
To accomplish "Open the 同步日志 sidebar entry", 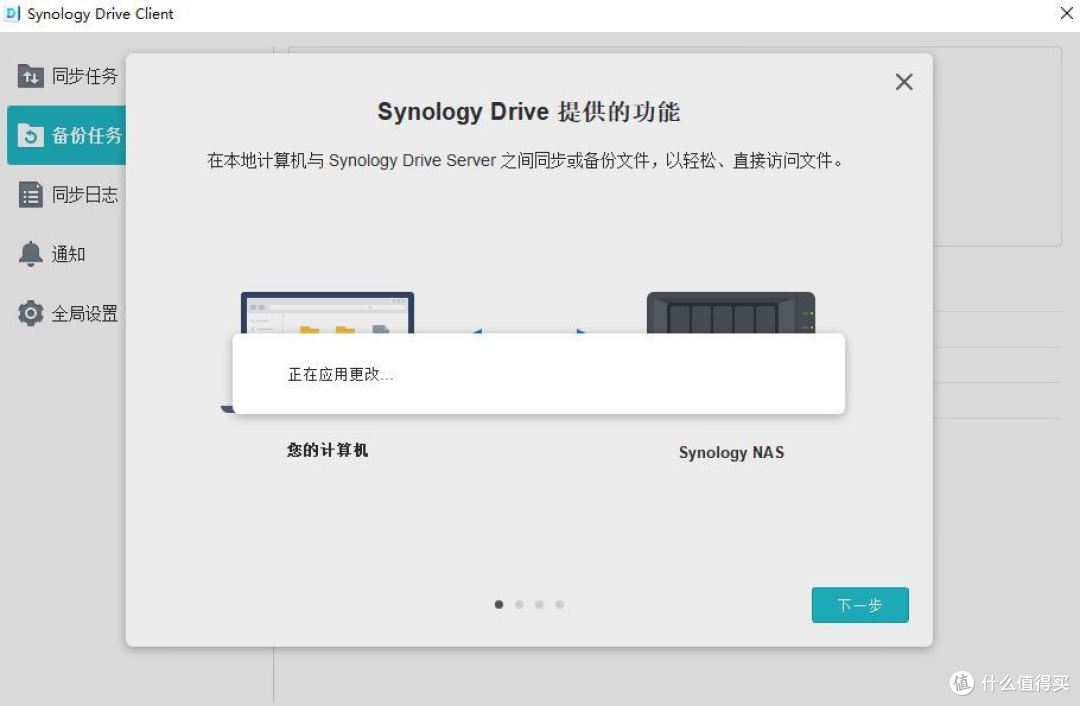I will [x=68, y=195].
